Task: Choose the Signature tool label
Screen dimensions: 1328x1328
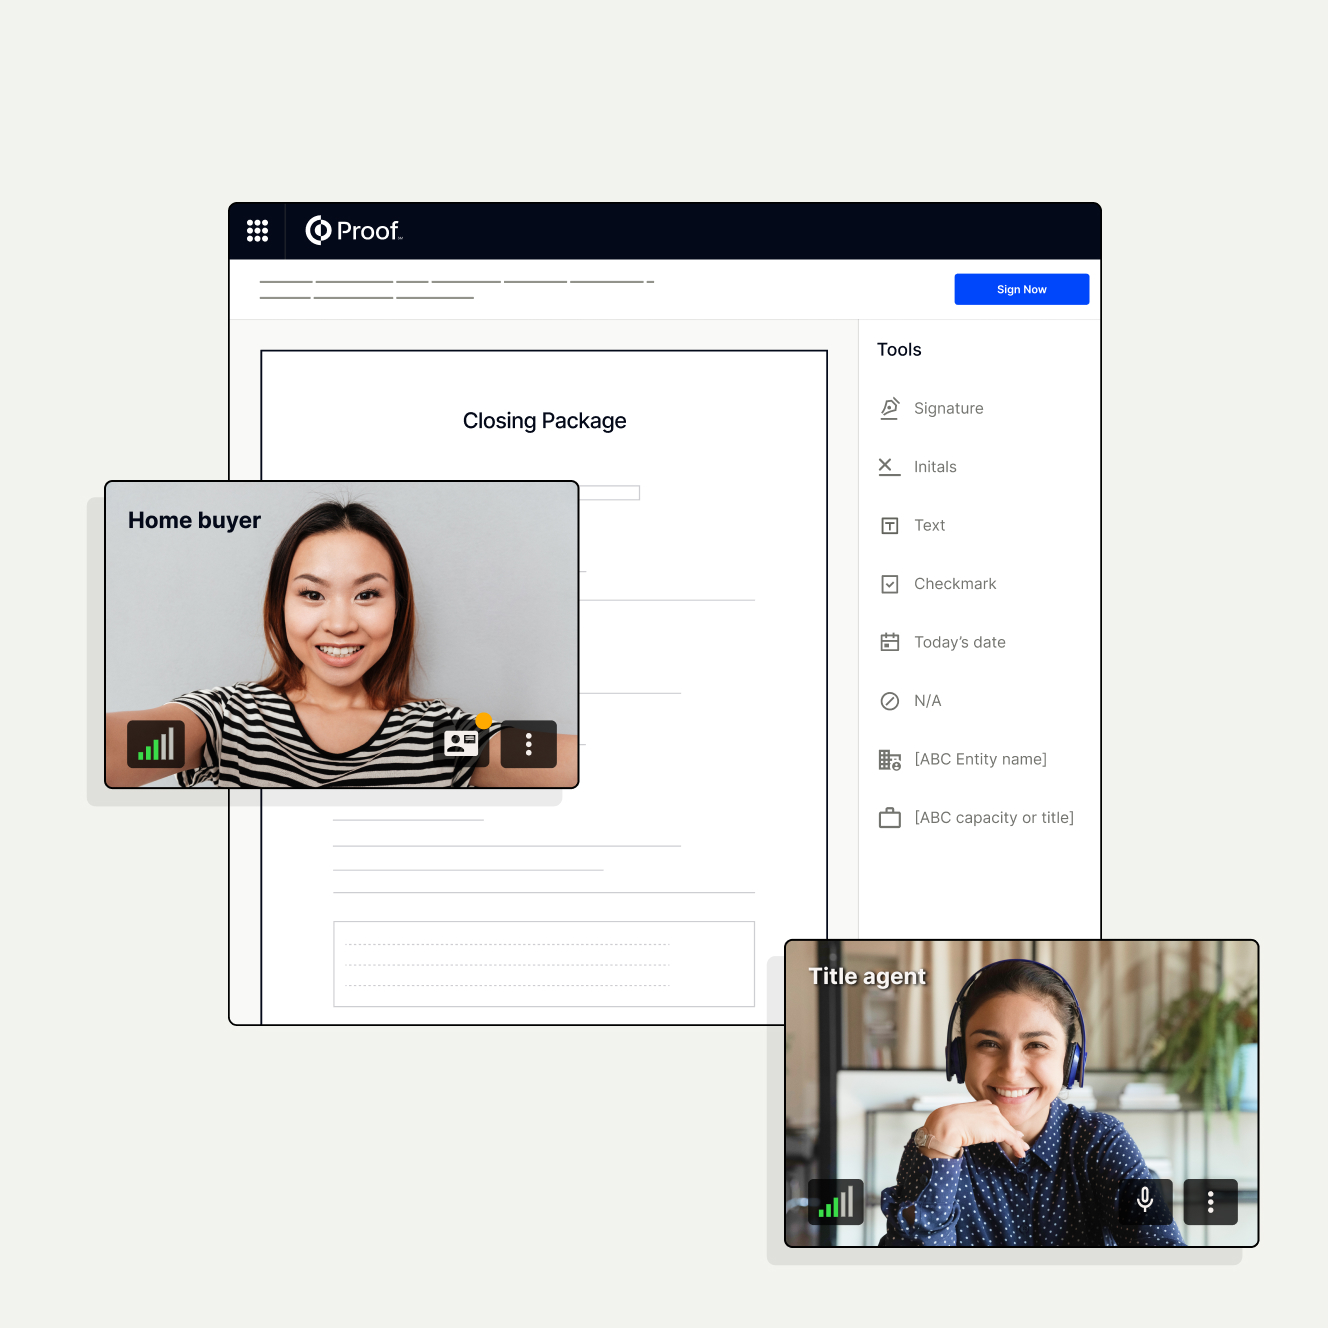Action: coord(948,408)
